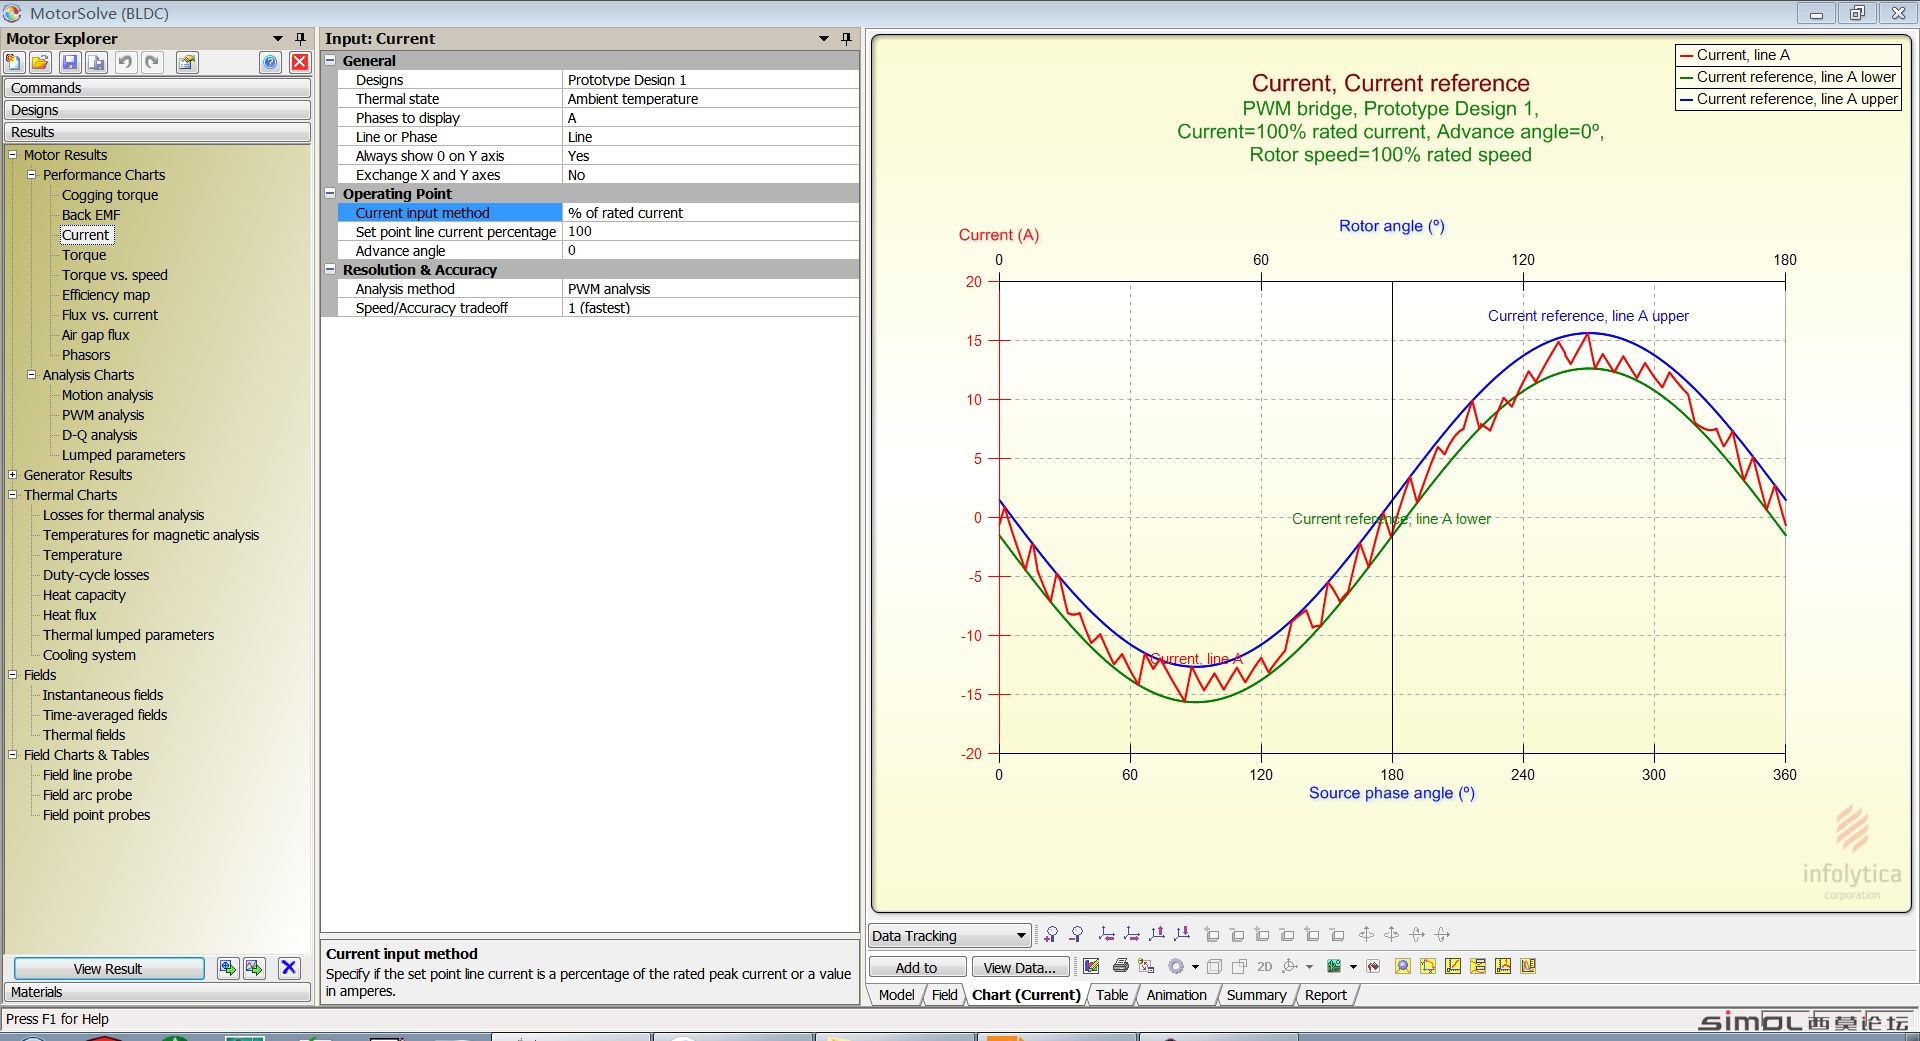The height and width of the screenshot is (1041, 1920).
Task: Click the copy-to-clipboard icon next to print
Action: coord(1146,966)
